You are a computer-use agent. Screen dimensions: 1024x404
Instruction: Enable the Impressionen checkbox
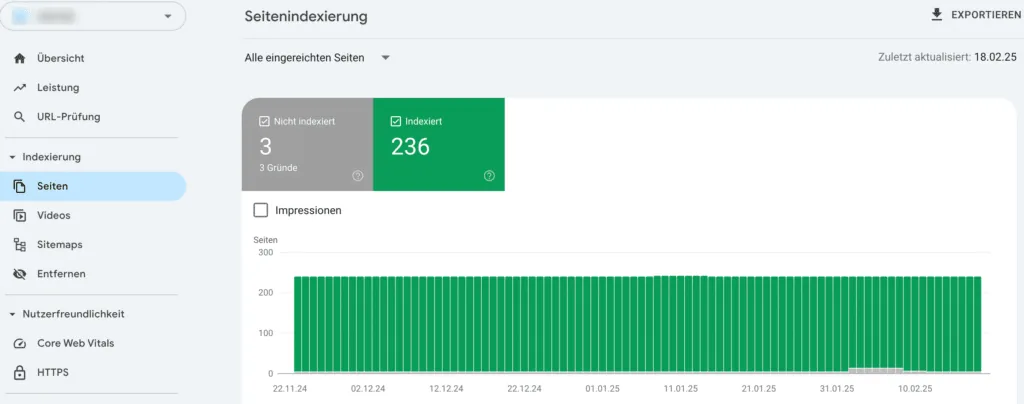(260, 211)
